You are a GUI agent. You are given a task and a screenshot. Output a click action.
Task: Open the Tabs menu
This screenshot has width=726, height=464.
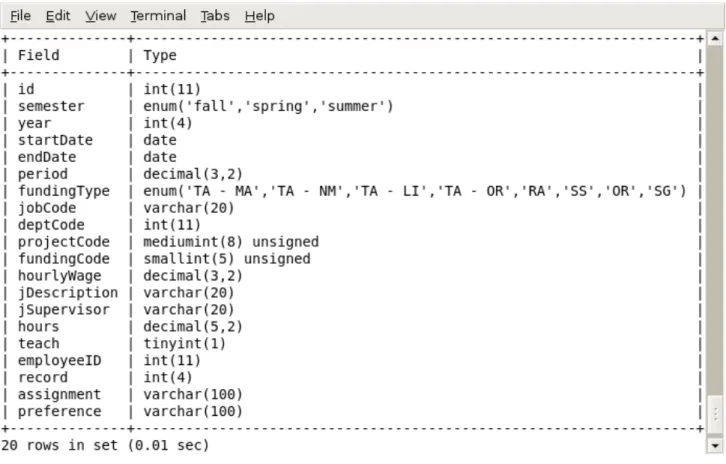pyautogui.click(x=215, y=16)
